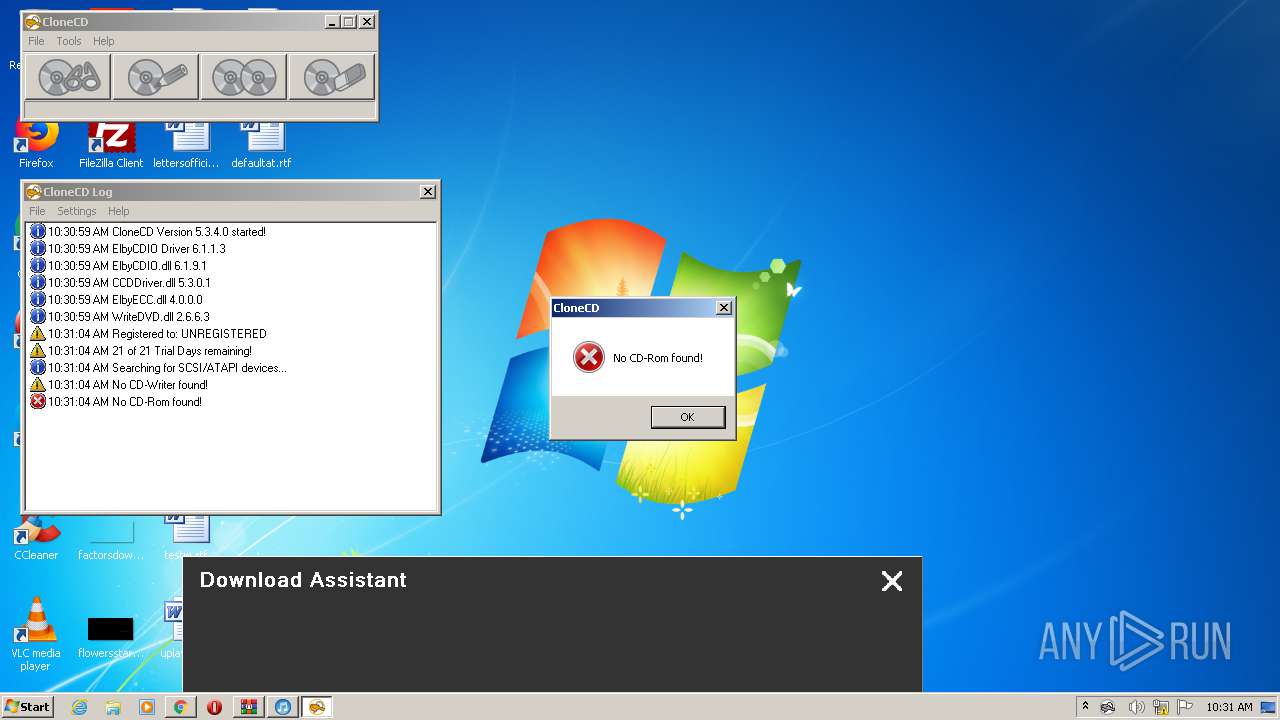Open Help menu in CloneCD Log window

pyautogui.click(x=119, y=211)
